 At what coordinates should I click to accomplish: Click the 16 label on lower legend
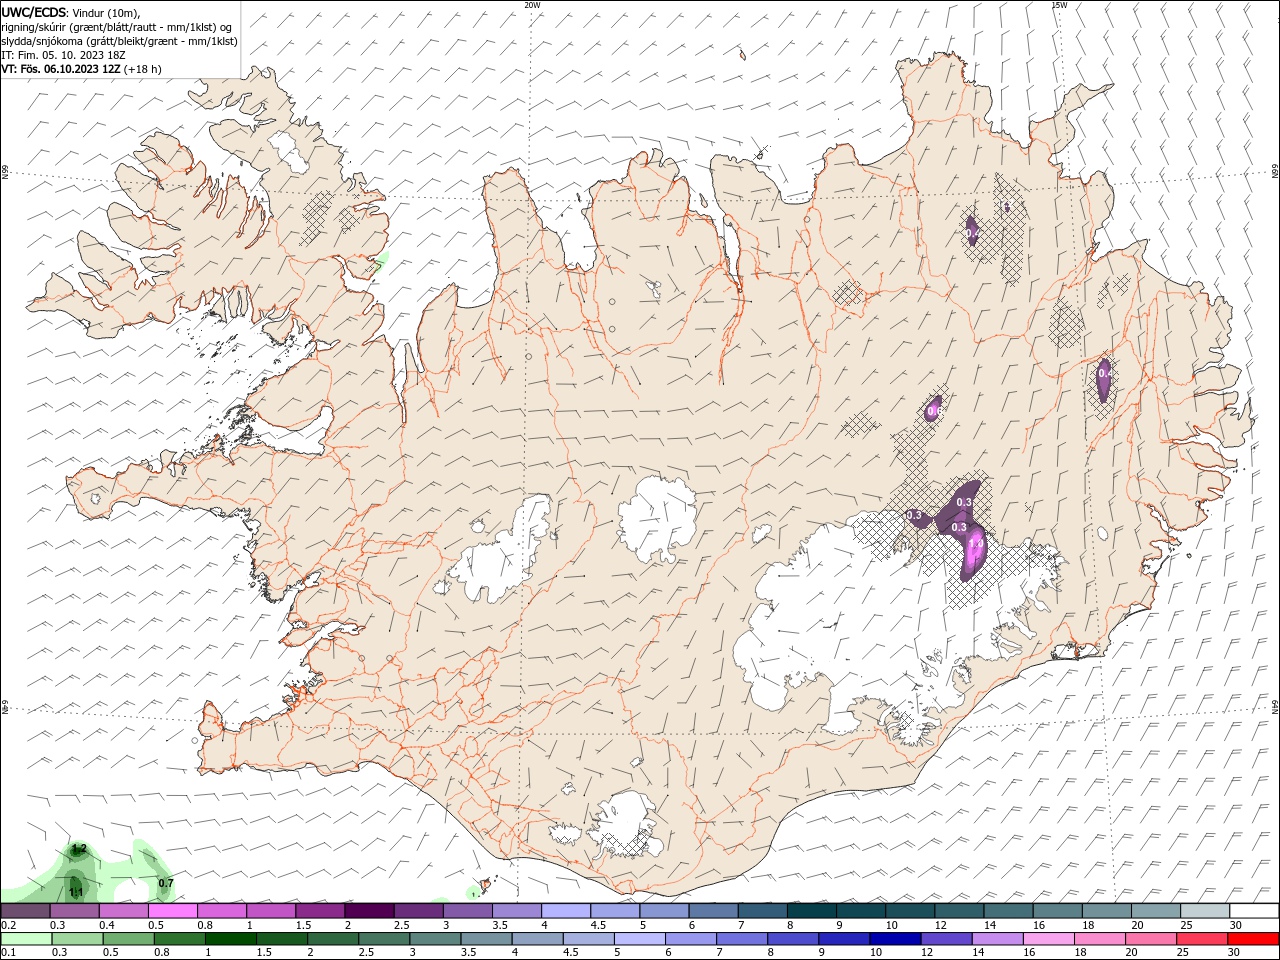[x=1030, y=953]
